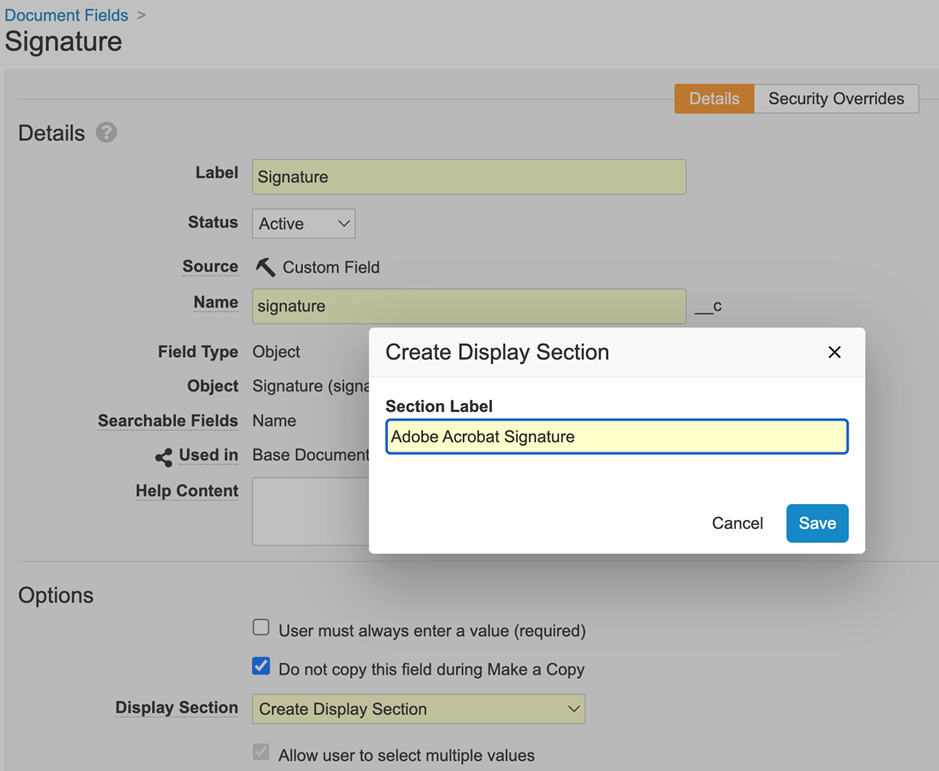
Task: Check 'User must always enter a value (required)'
Action: [x=261, y=627]
